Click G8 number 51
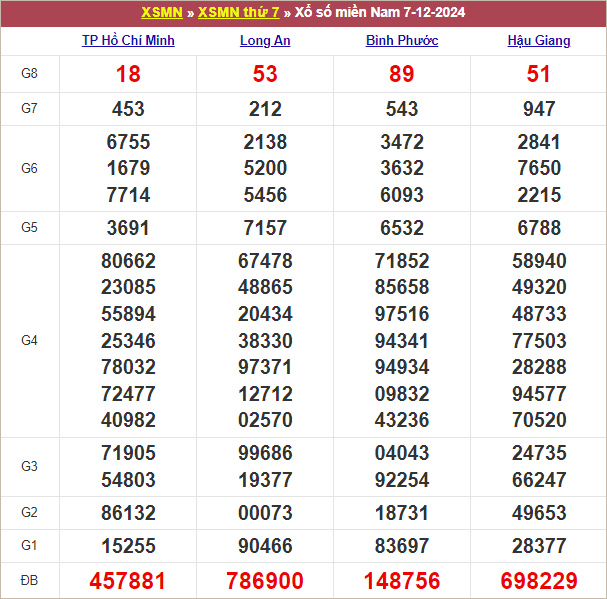Viewport: 607px width, 599px height. [538, 74]
